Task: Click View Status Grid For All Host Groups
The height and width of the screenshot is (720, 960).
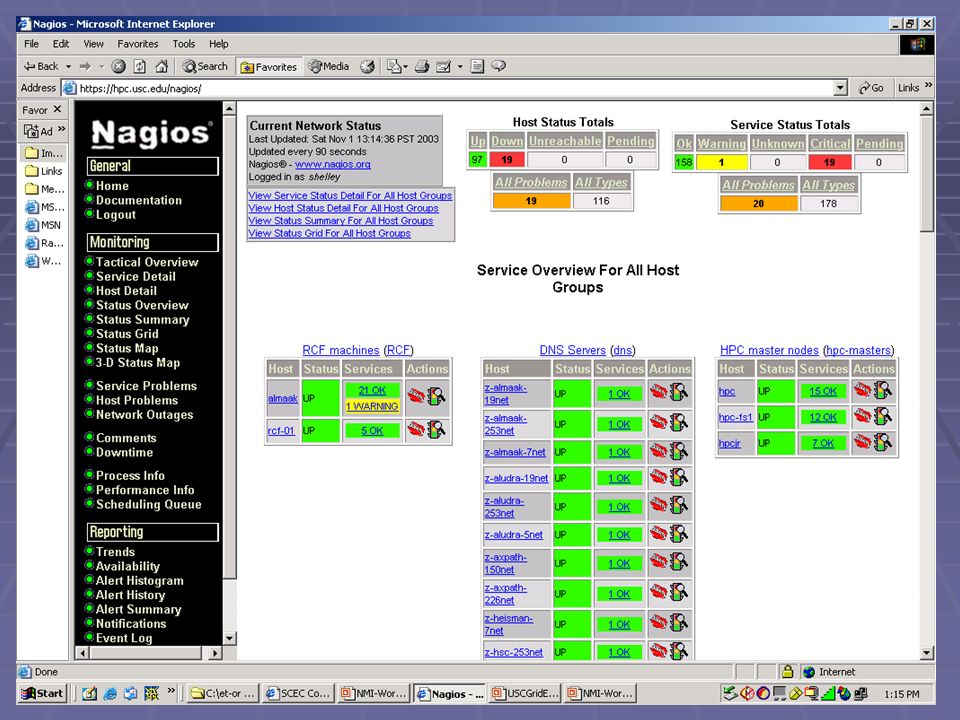Action: coord(329,233)
